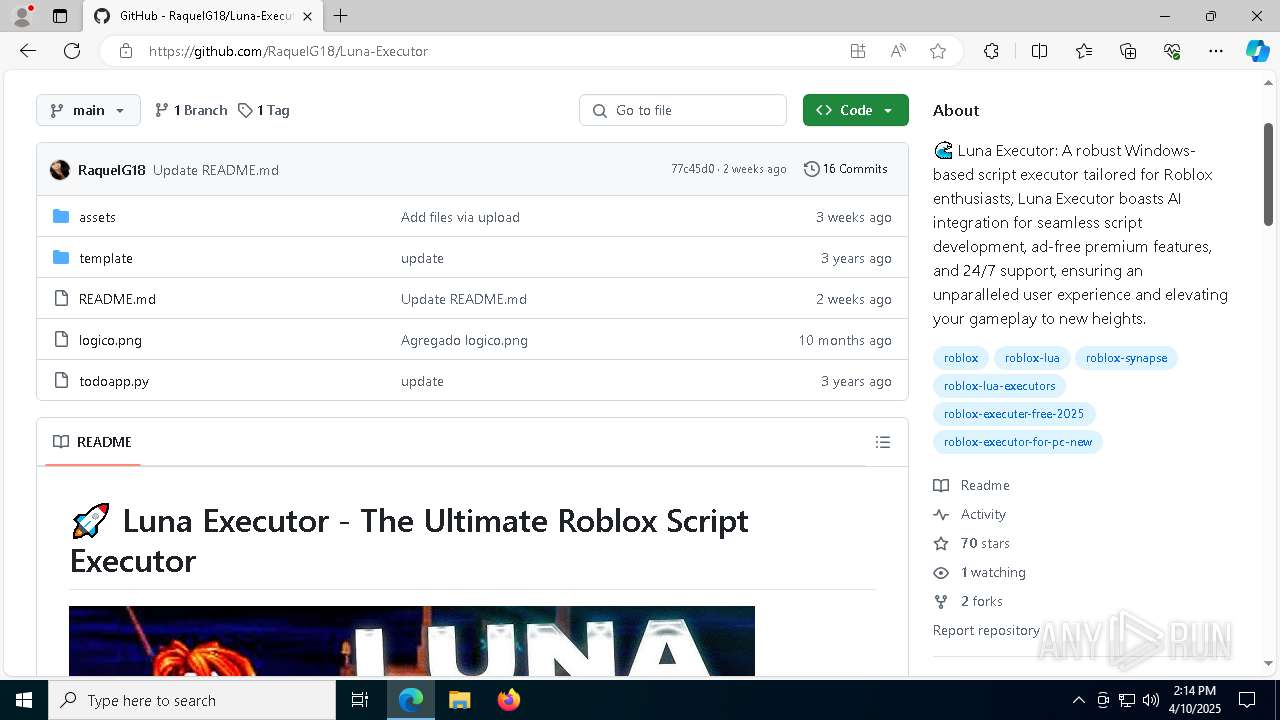Open 'Agregado logico.png' commit message
1280x720 pixels.
[464, 340]
